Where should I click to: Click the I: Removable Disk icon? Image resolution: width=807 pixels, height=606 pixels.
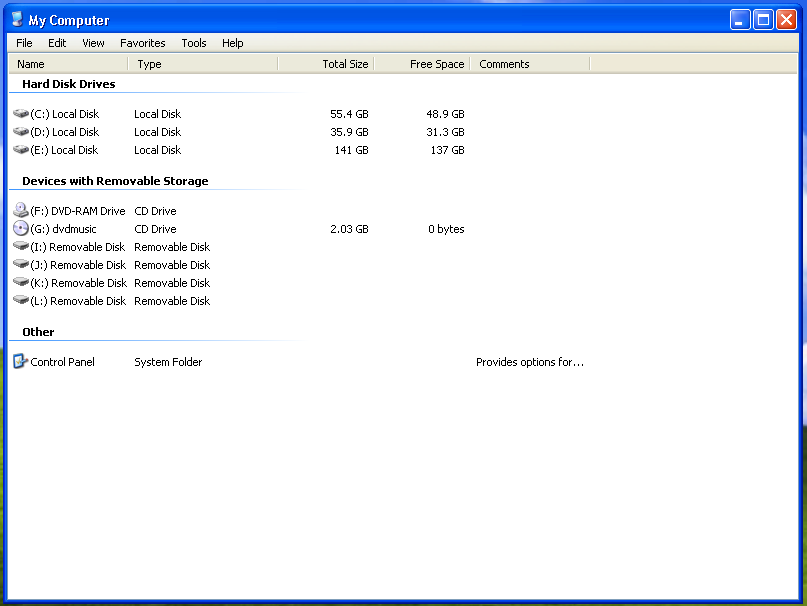[21, 246]
